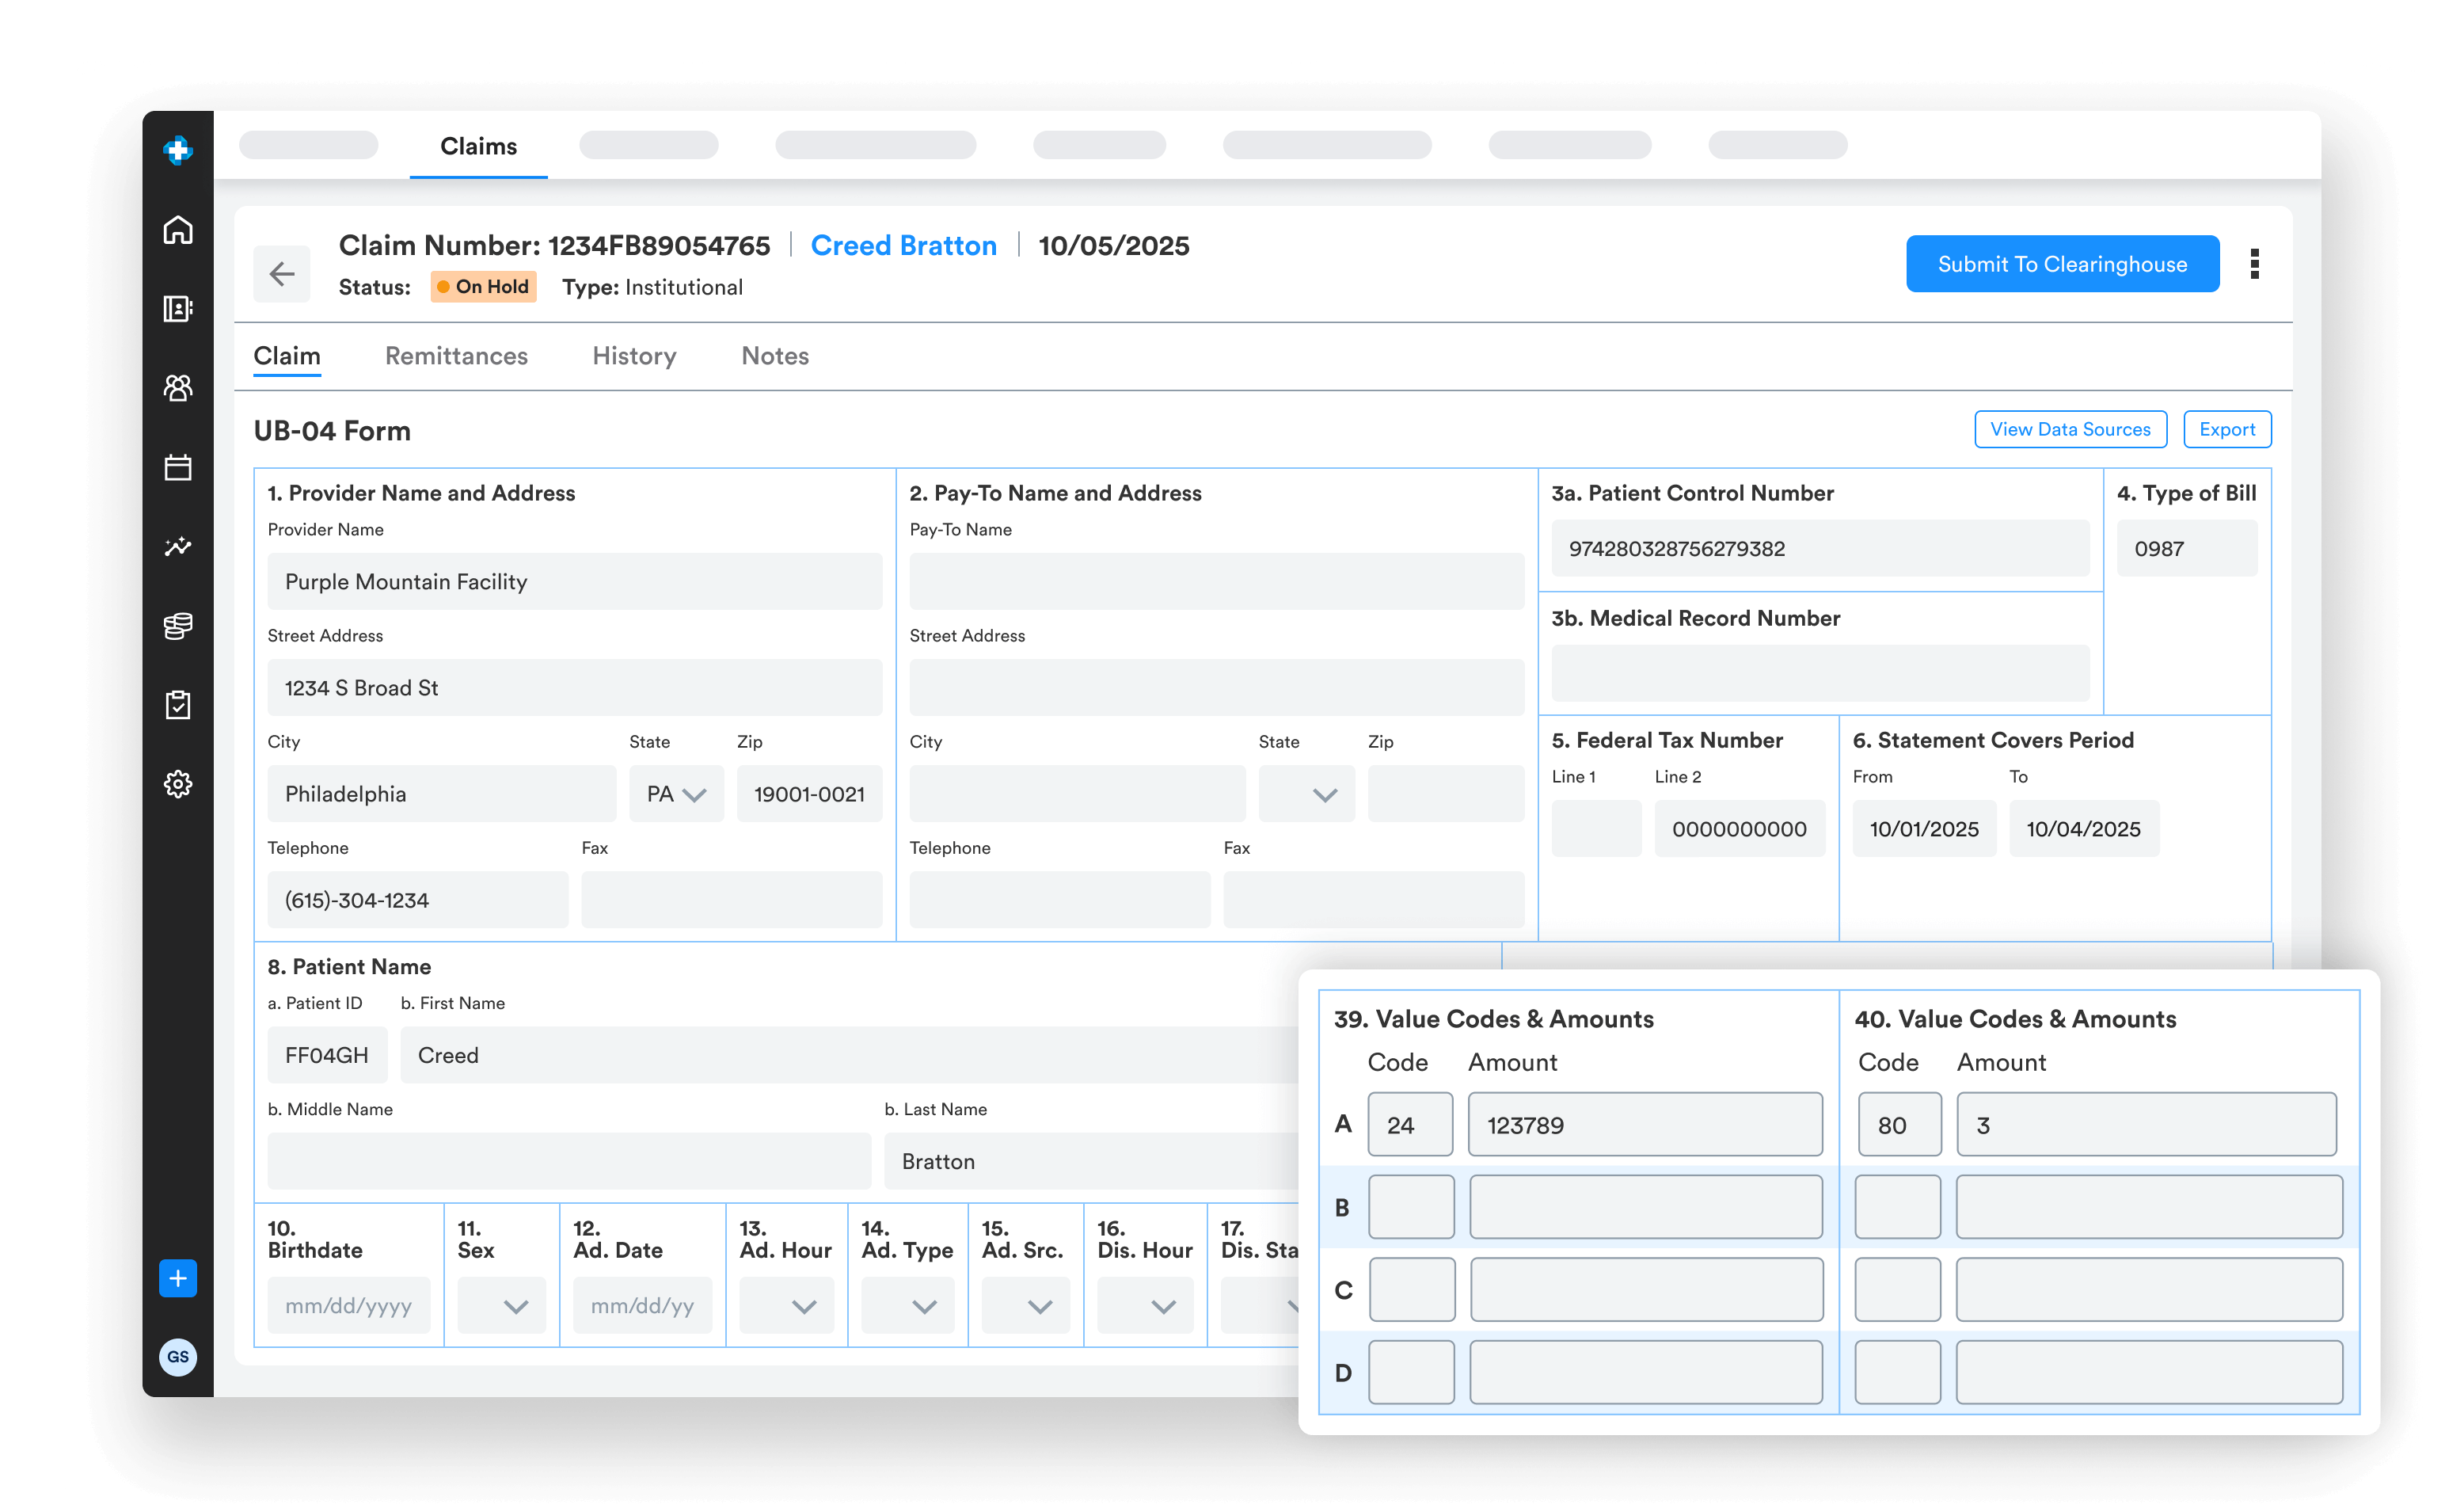Click the Provider Name input field
The image size is (2464, 1508).
[574, 582]
